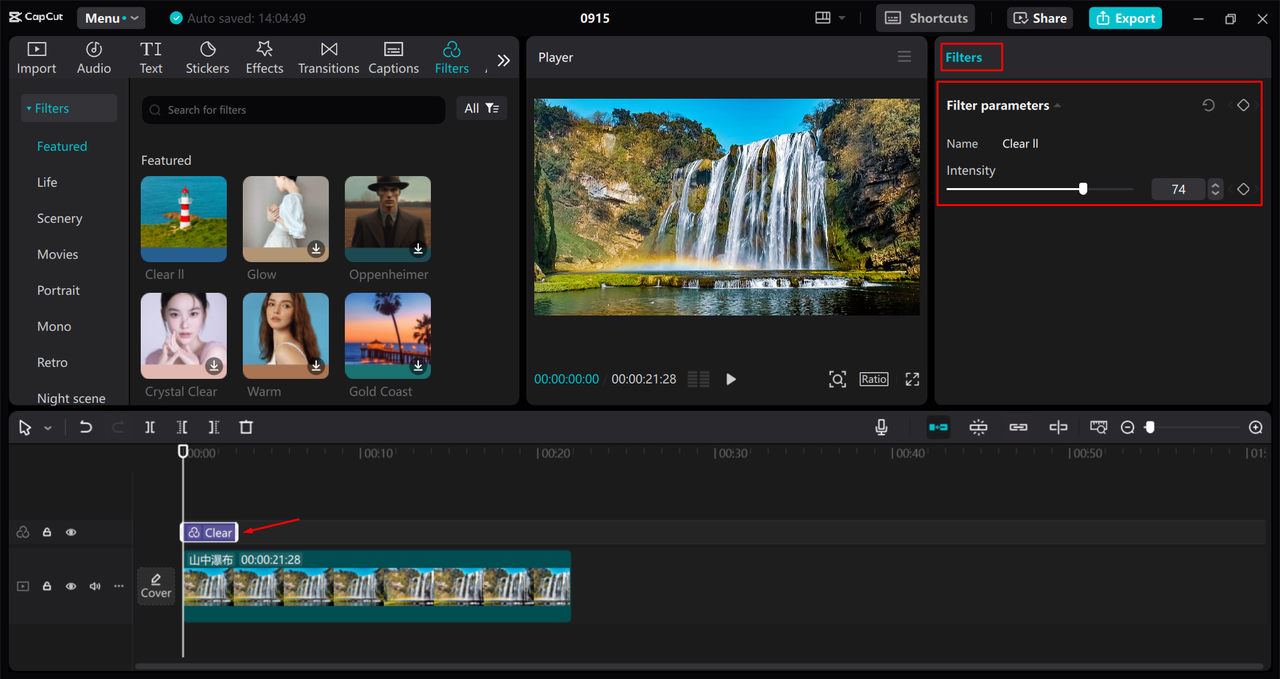Zoom out the timeline
This screenshot has height=679, width=1280.
[x=1127, y=427]
